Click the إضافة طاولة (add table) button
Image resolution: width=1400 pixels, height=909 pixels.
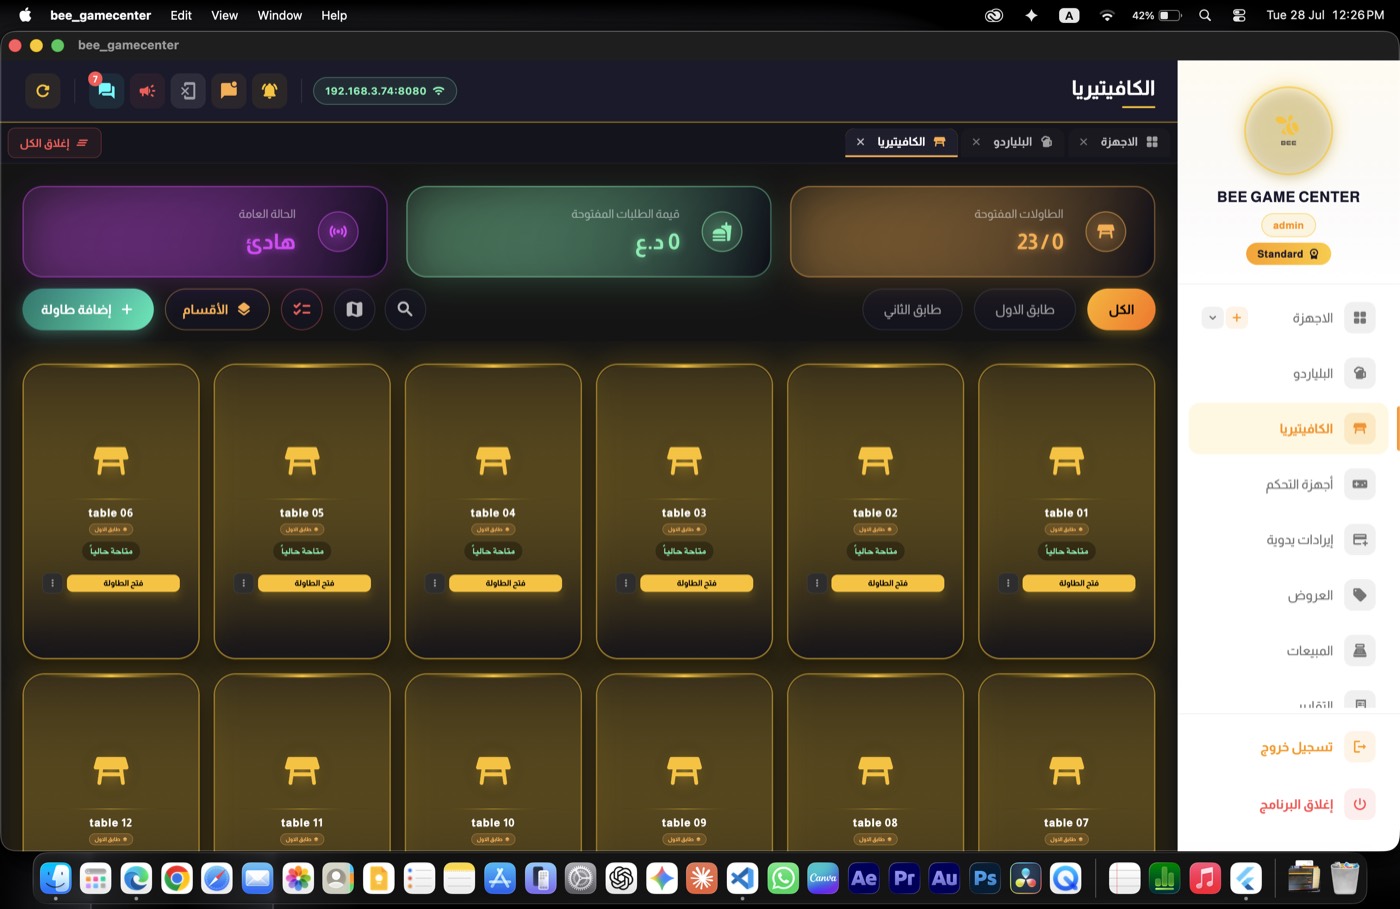[88, 310]
